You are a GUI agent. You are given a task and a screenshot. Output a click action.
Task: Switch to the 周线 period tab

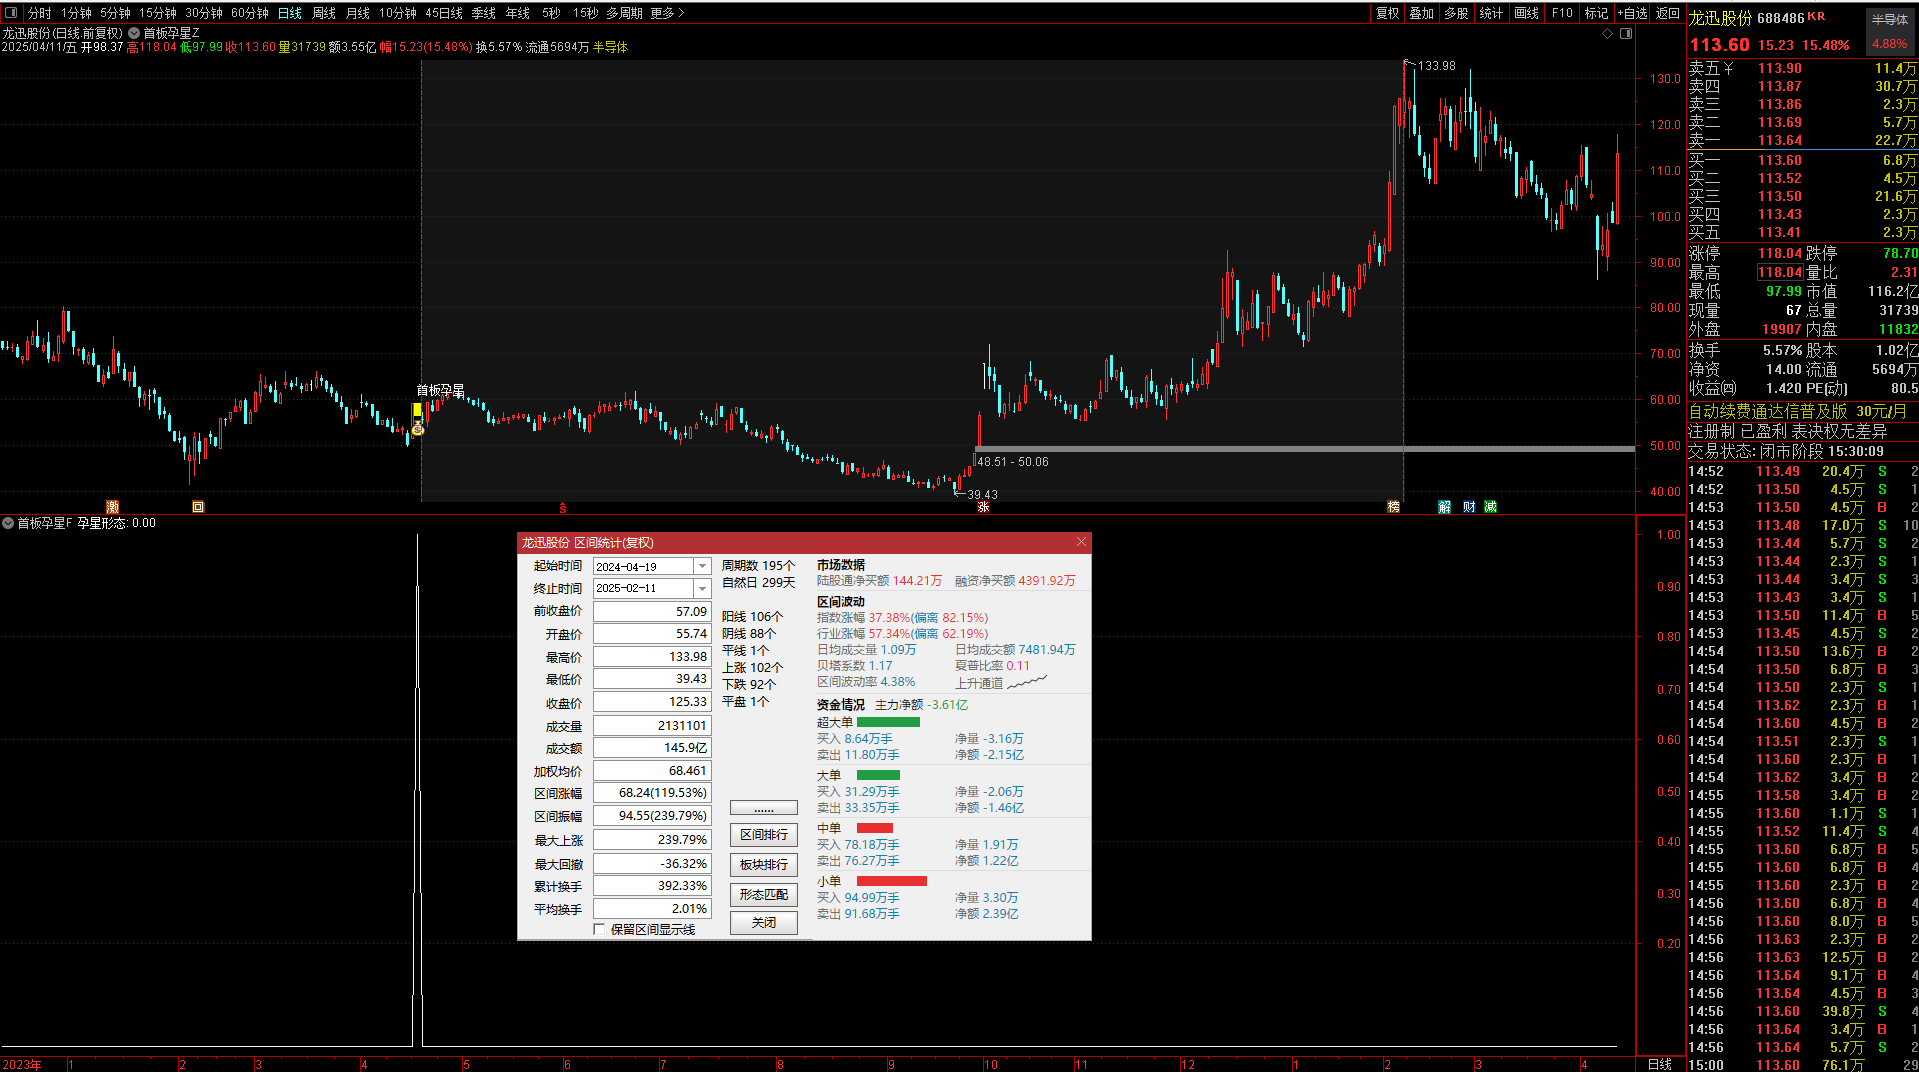[x=324, y=13]
